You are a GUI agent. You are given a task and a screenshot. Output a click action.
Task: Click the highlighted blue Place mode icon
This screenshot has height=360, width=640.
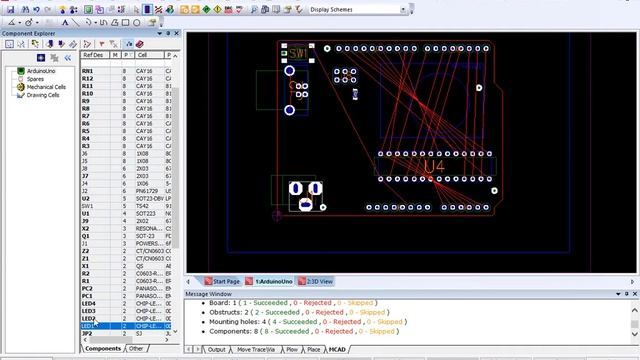click(148, 9)
